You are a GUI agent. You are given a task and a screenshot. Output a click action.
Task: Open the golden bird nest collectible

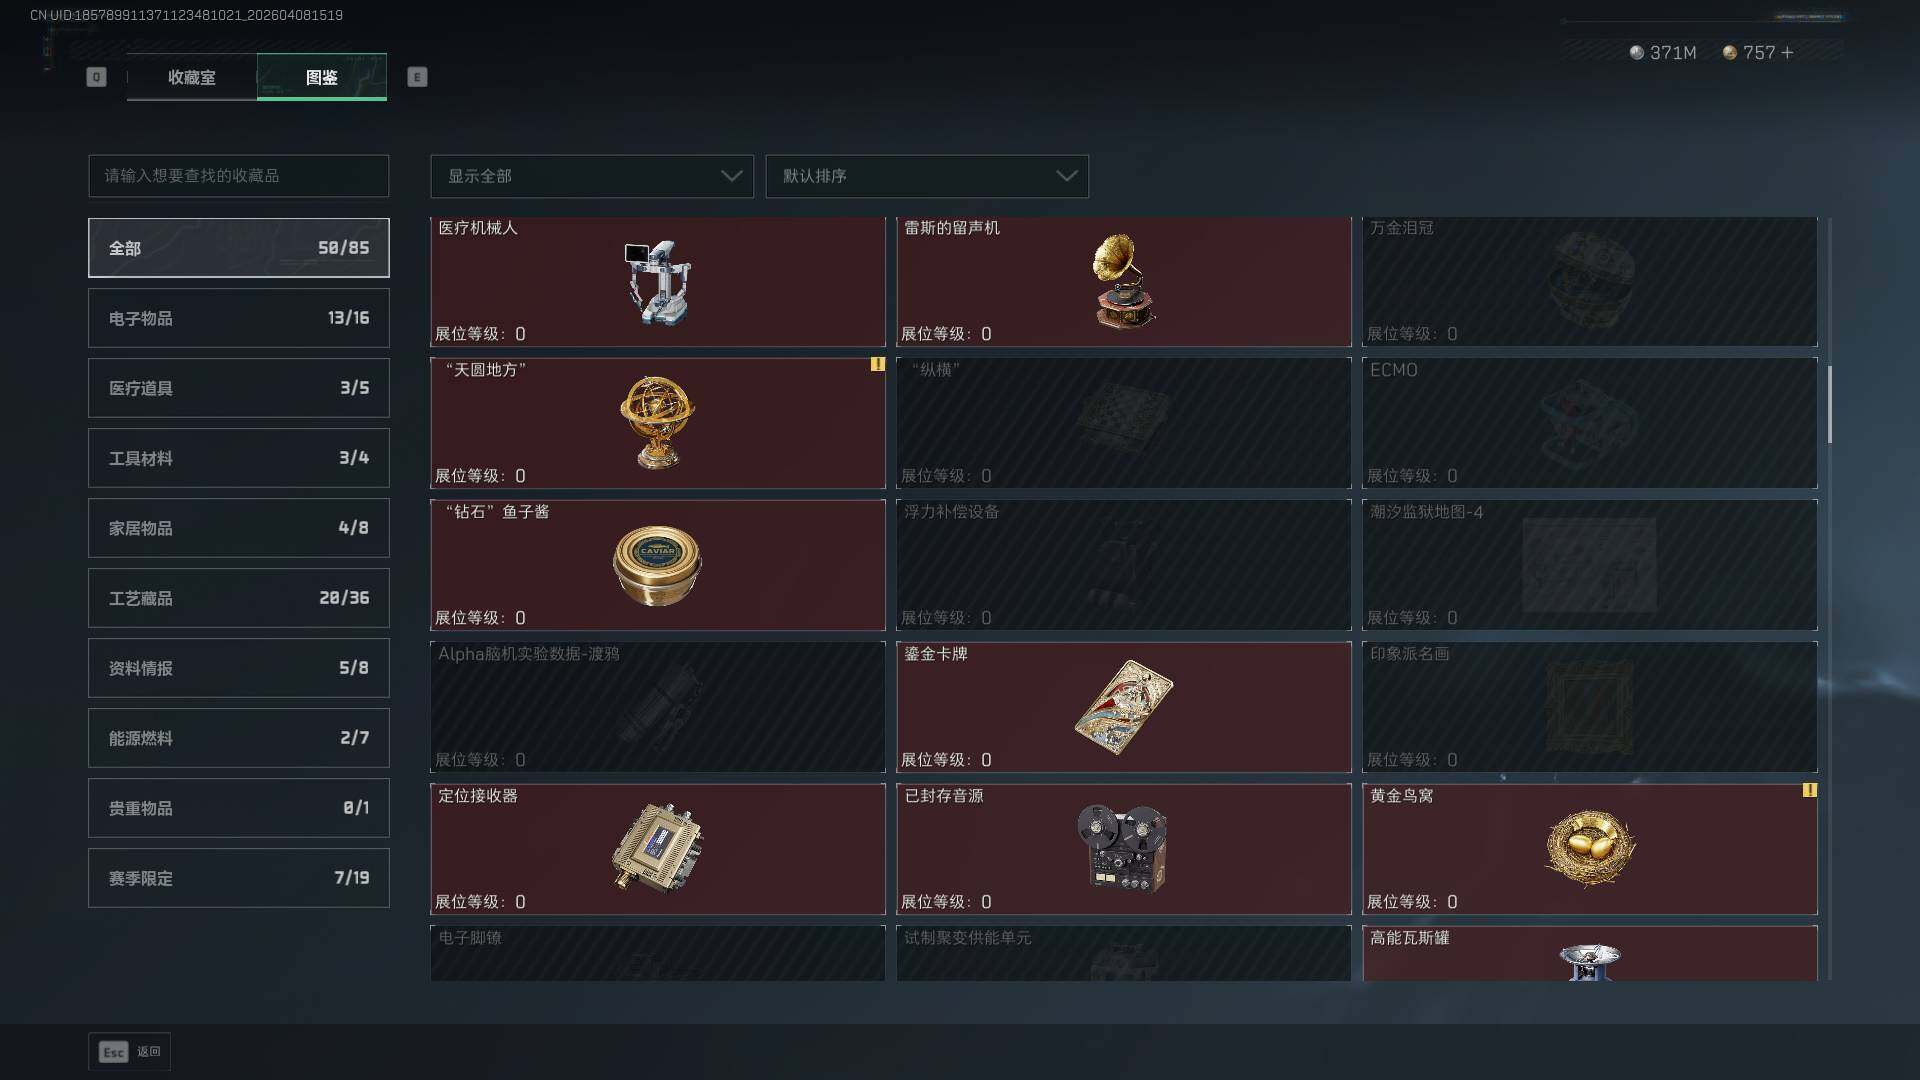[1589, 847]
